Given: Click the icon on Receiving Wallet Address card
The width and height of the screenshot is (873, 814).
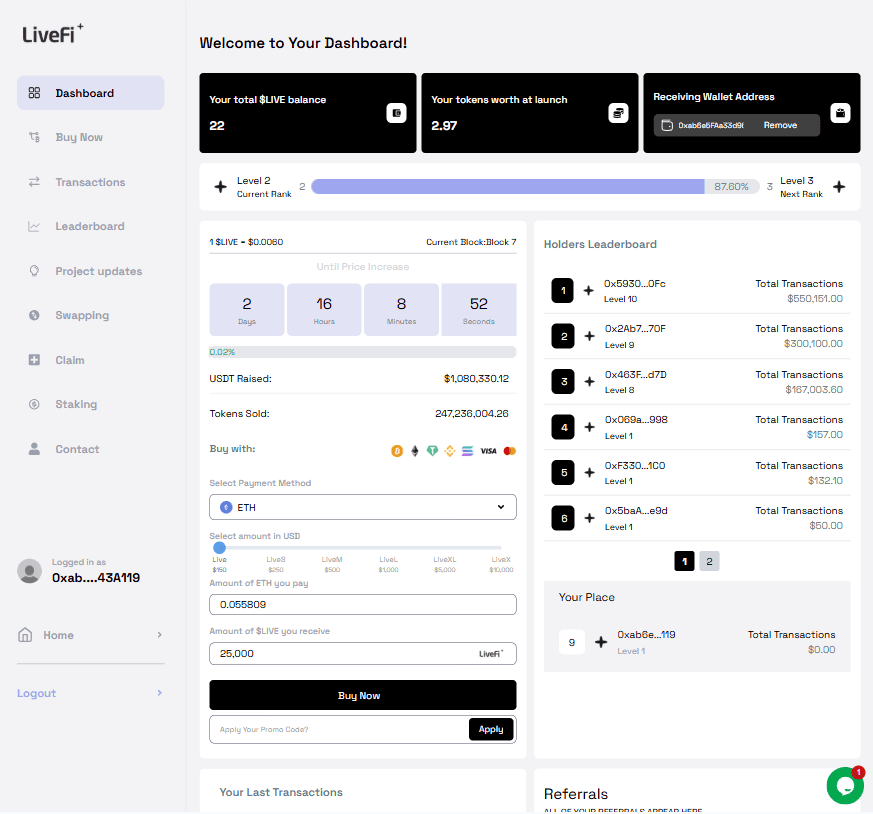Looking at the screenshot, I should click(840, 113).
